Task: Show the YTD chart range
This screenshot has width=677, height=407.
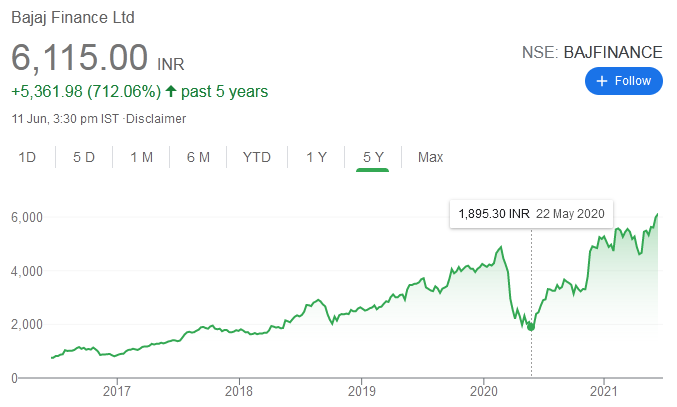Action: pyautogui.click(x=257, y=157)
